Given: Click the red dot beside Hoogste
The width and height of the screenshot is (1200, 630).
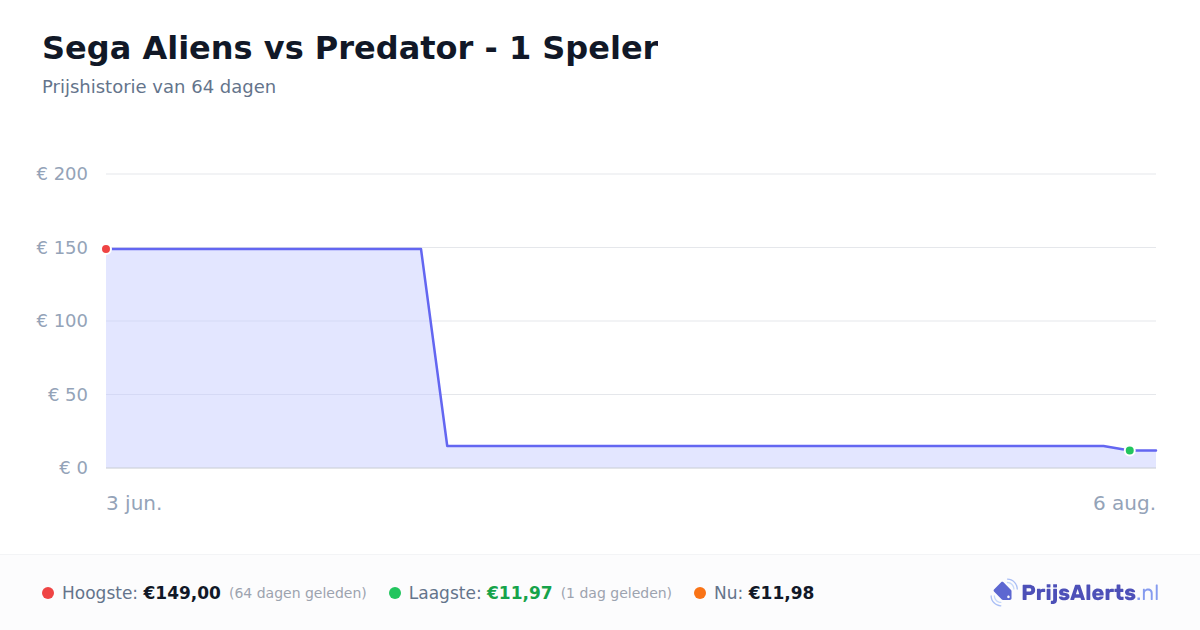Looking at the screenshot, I should pyautogui.click(x=48, y=593).
